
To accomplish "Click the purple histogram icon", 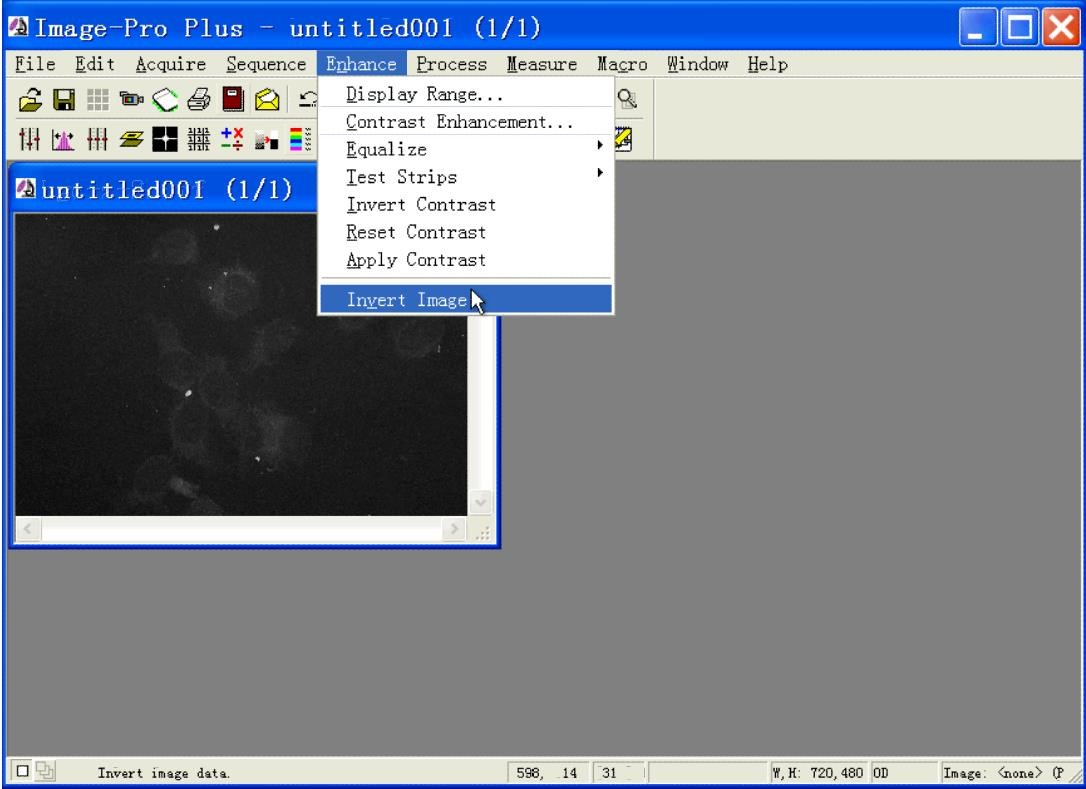I will (63, 140).
